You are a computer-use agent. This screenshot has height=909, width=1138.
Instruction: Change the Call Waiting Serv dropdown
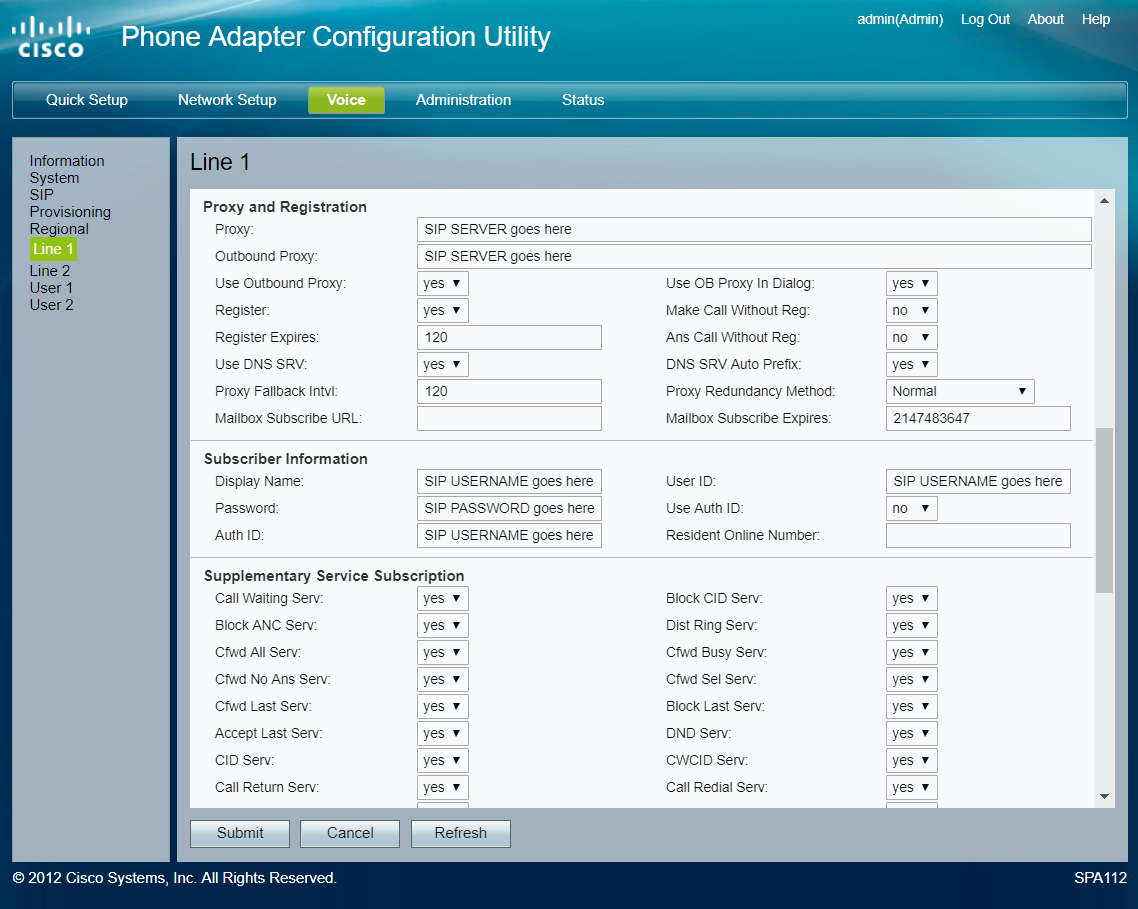442,599
